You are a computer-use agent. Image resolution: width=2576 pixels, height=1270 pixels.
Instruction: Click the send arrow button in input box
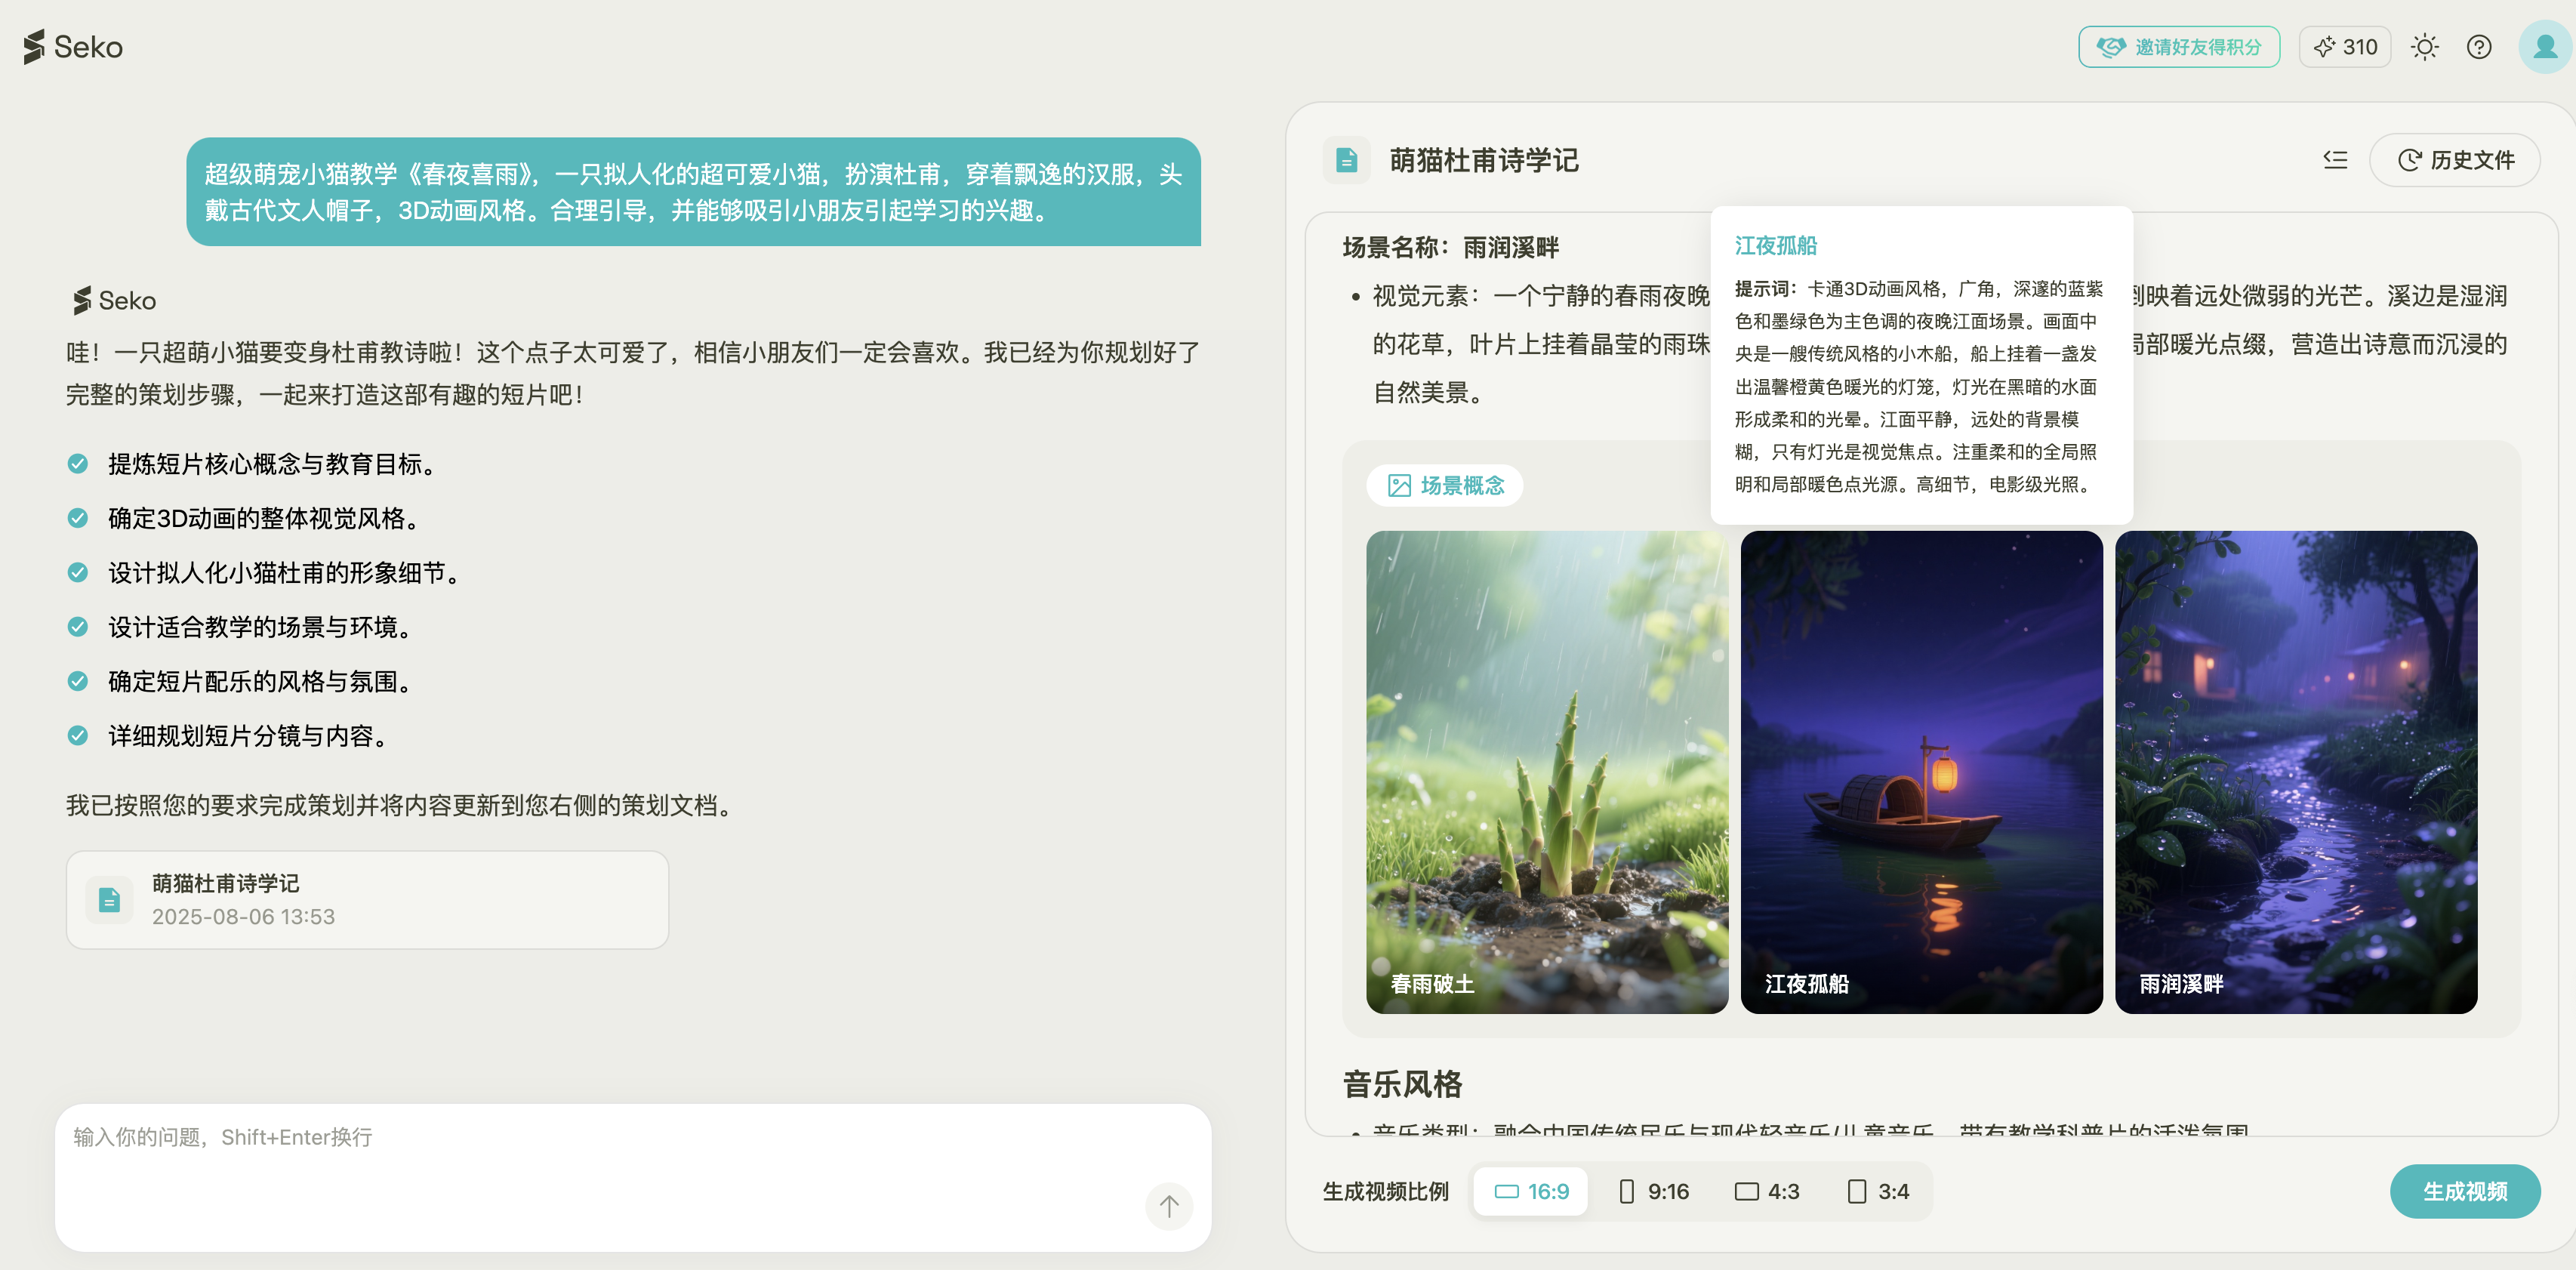pos(1168,1207)
